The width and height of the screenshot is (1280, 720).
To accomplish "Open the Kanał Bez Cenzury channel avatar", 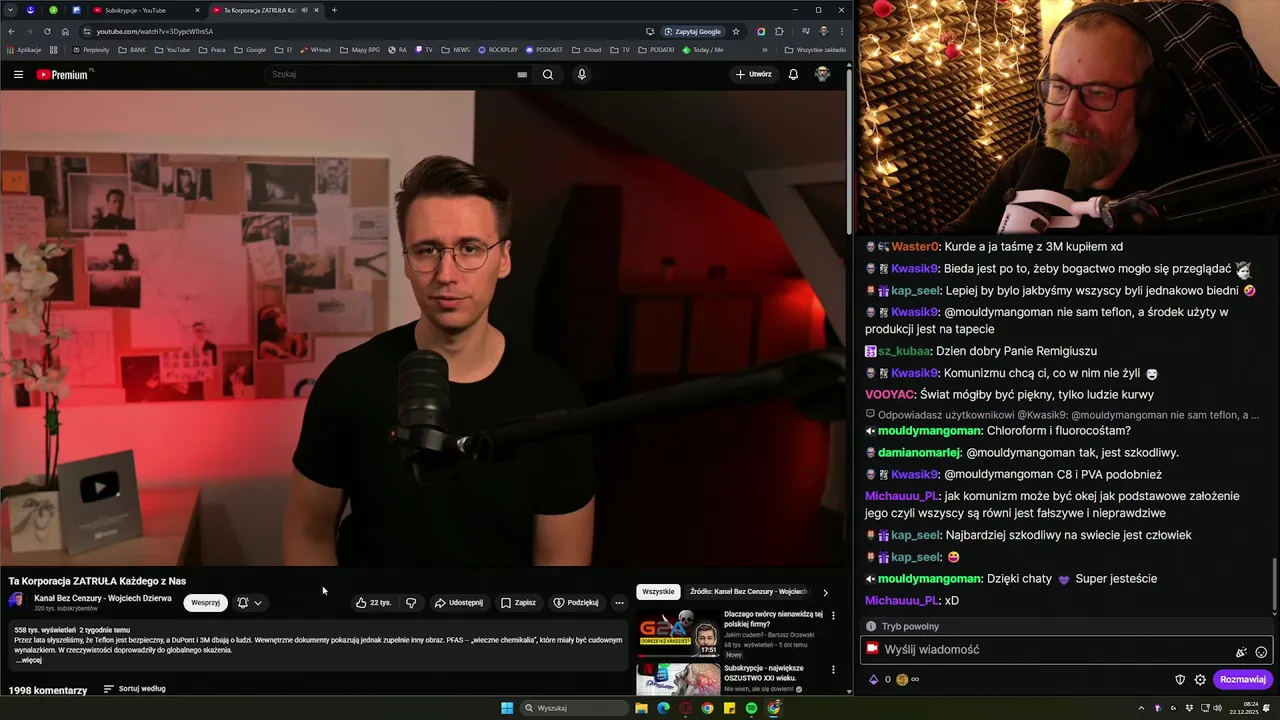I will coord(16,601).
